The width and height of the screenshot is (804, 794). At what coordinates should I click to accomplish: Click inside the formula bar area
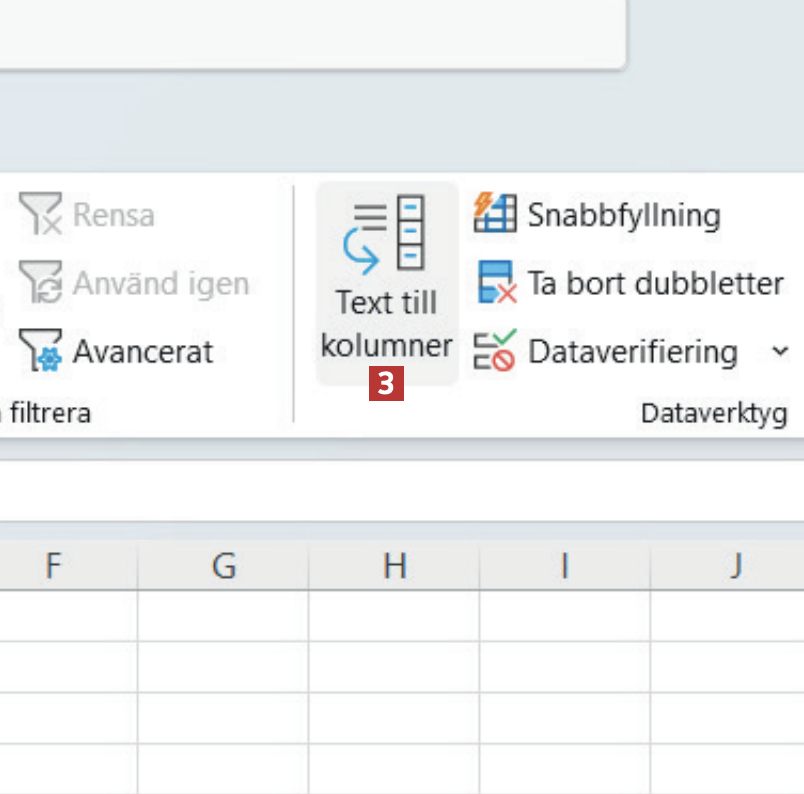pyautogui.click(x=400, y=490)
